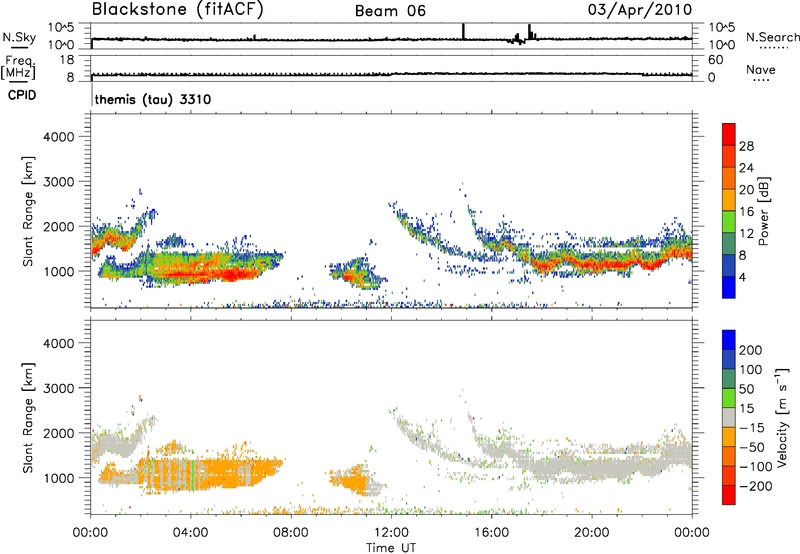Click the red bottom Velocity colorbar swatch
The height and width of the screenshot is (554, 800).
tap(729, 495)
